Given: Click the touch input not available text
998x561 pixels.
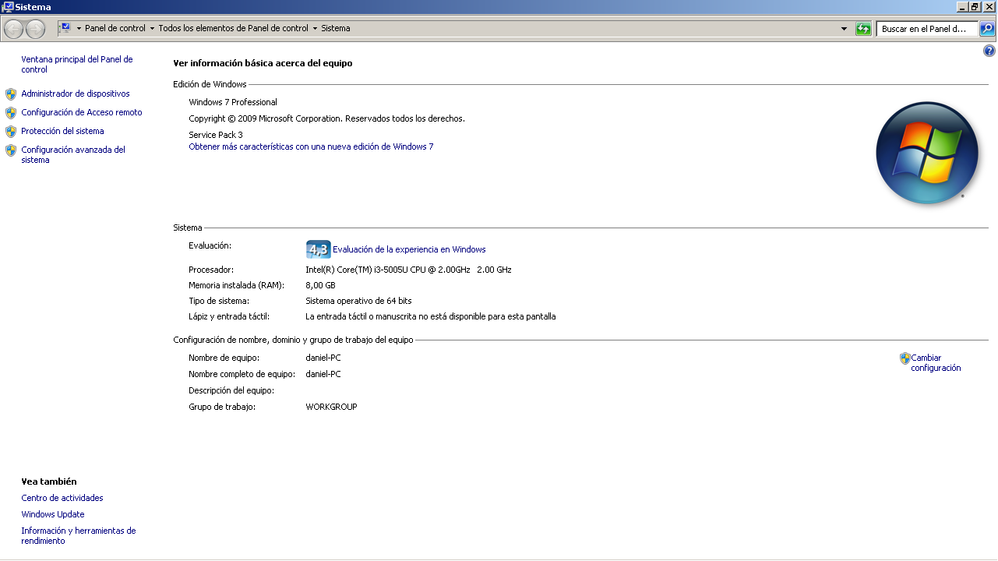Looking at the screenshot, I should (430, 316).
